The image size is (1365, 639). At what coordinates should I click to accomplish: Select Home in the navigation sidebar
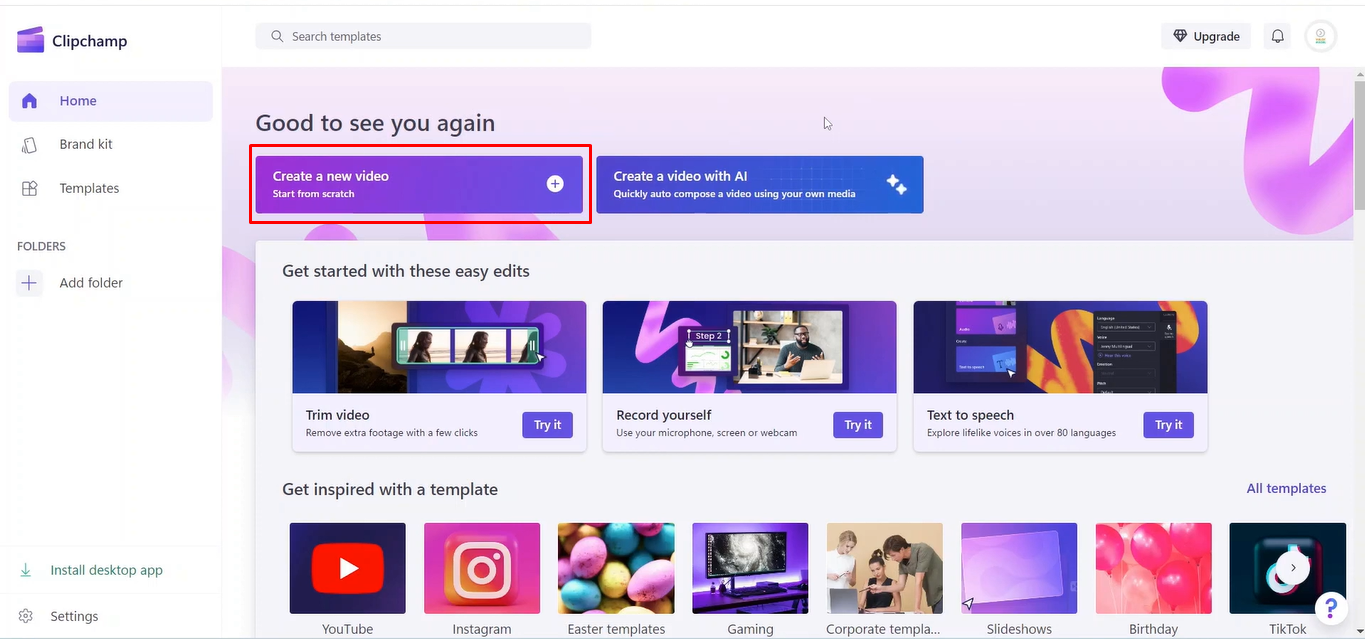[77, 100]
